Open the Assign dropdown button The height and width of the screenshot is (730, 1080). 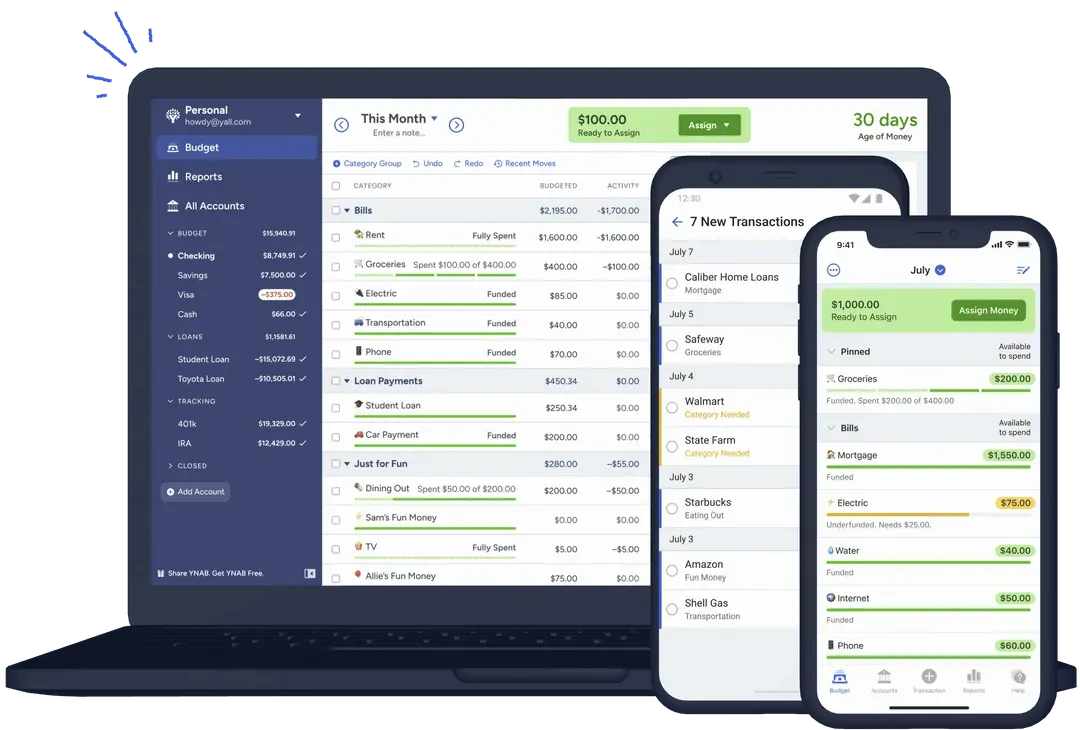coord(709,125)
